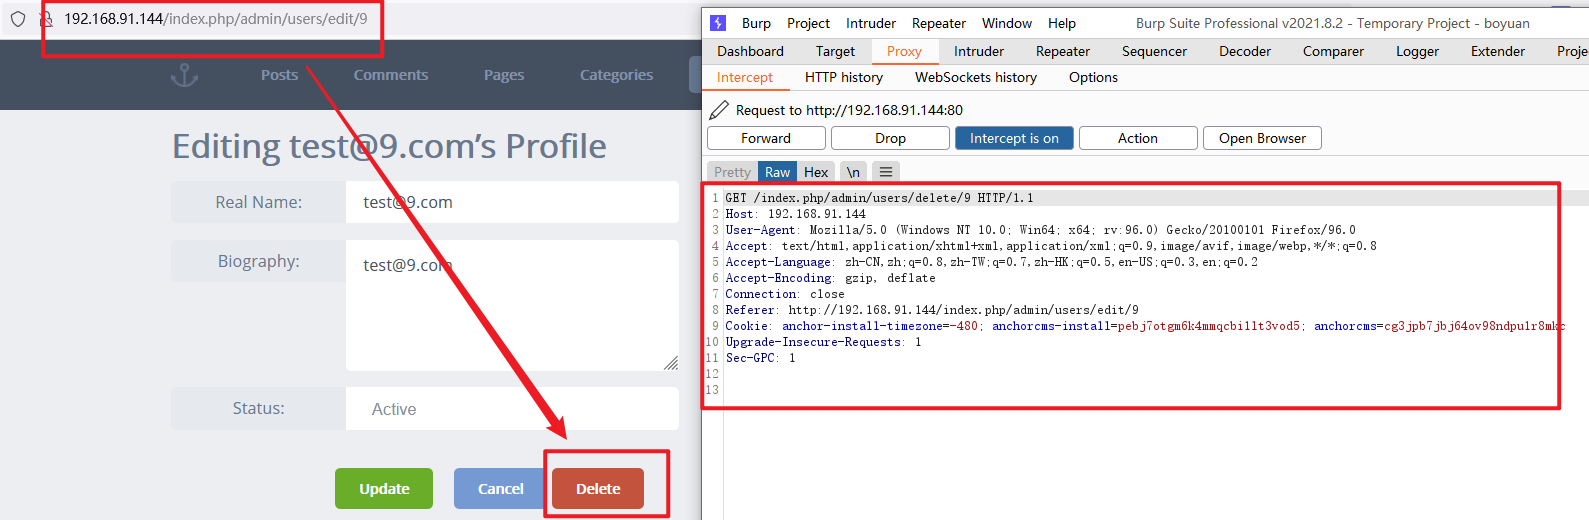Open the Extender tab

coord(1498,51)
